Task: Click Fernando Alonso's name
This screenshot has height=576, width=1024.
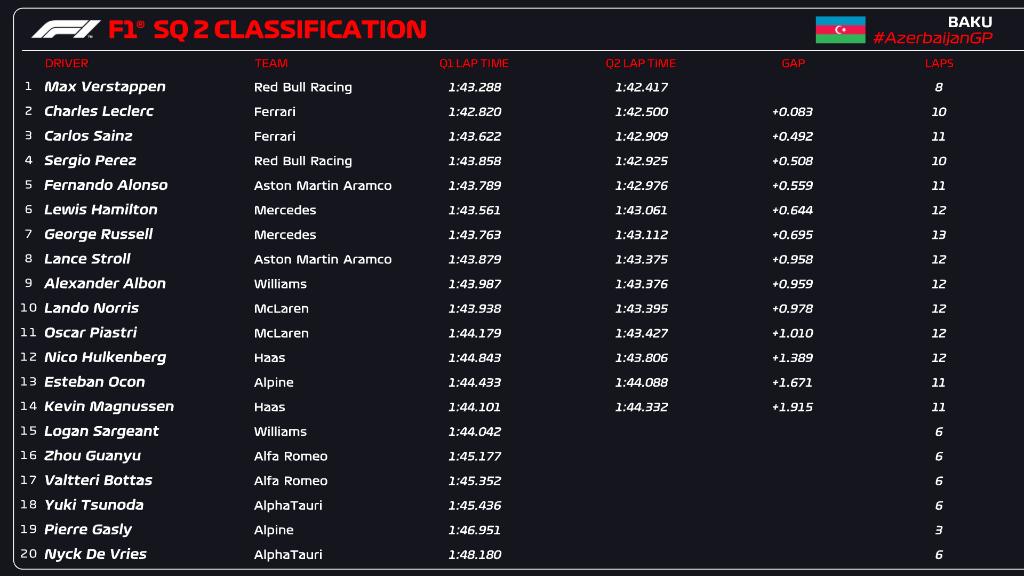Action: point(106,185)
